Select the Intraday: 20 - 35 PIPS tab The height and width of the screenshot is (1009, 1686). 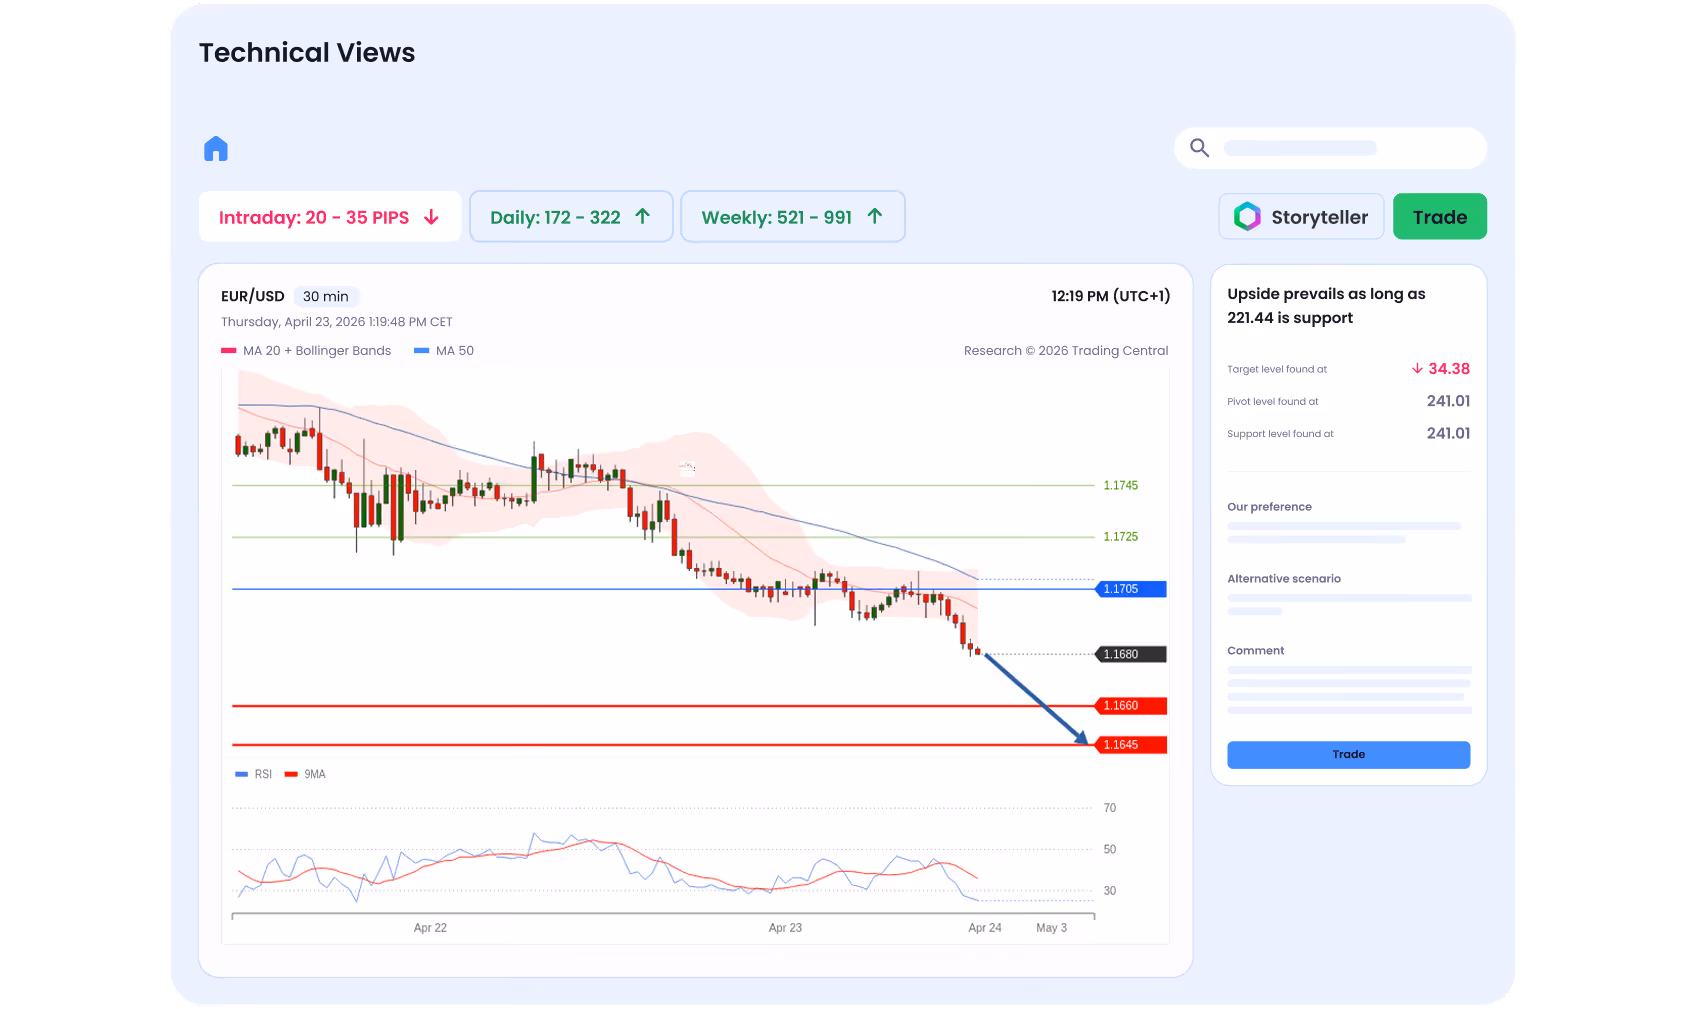pos(330,217)
